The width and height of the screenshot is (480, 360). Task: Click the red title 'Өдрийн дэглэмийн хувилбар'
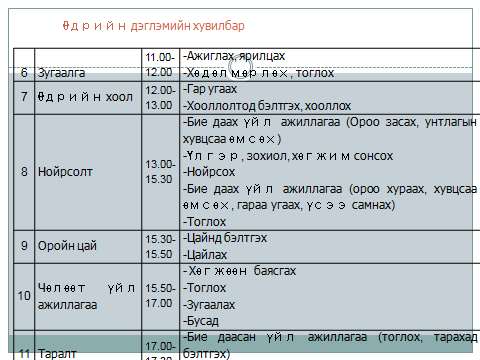point(154,26)
